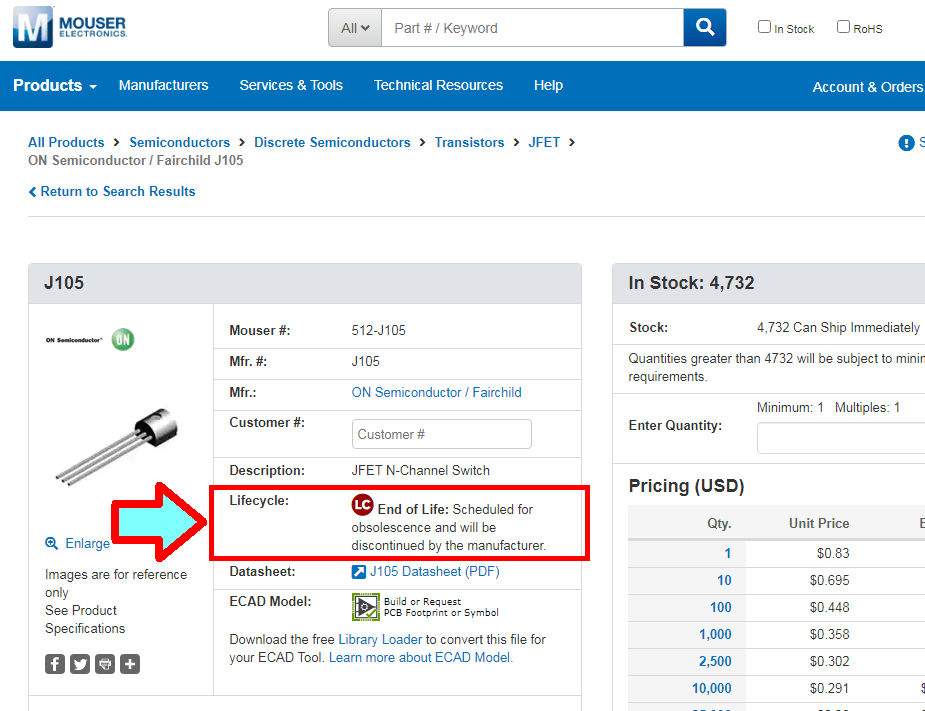Focus the Enter Quantity input field
The height and width of the screenshot is (711, 925).
coord(841,438)
